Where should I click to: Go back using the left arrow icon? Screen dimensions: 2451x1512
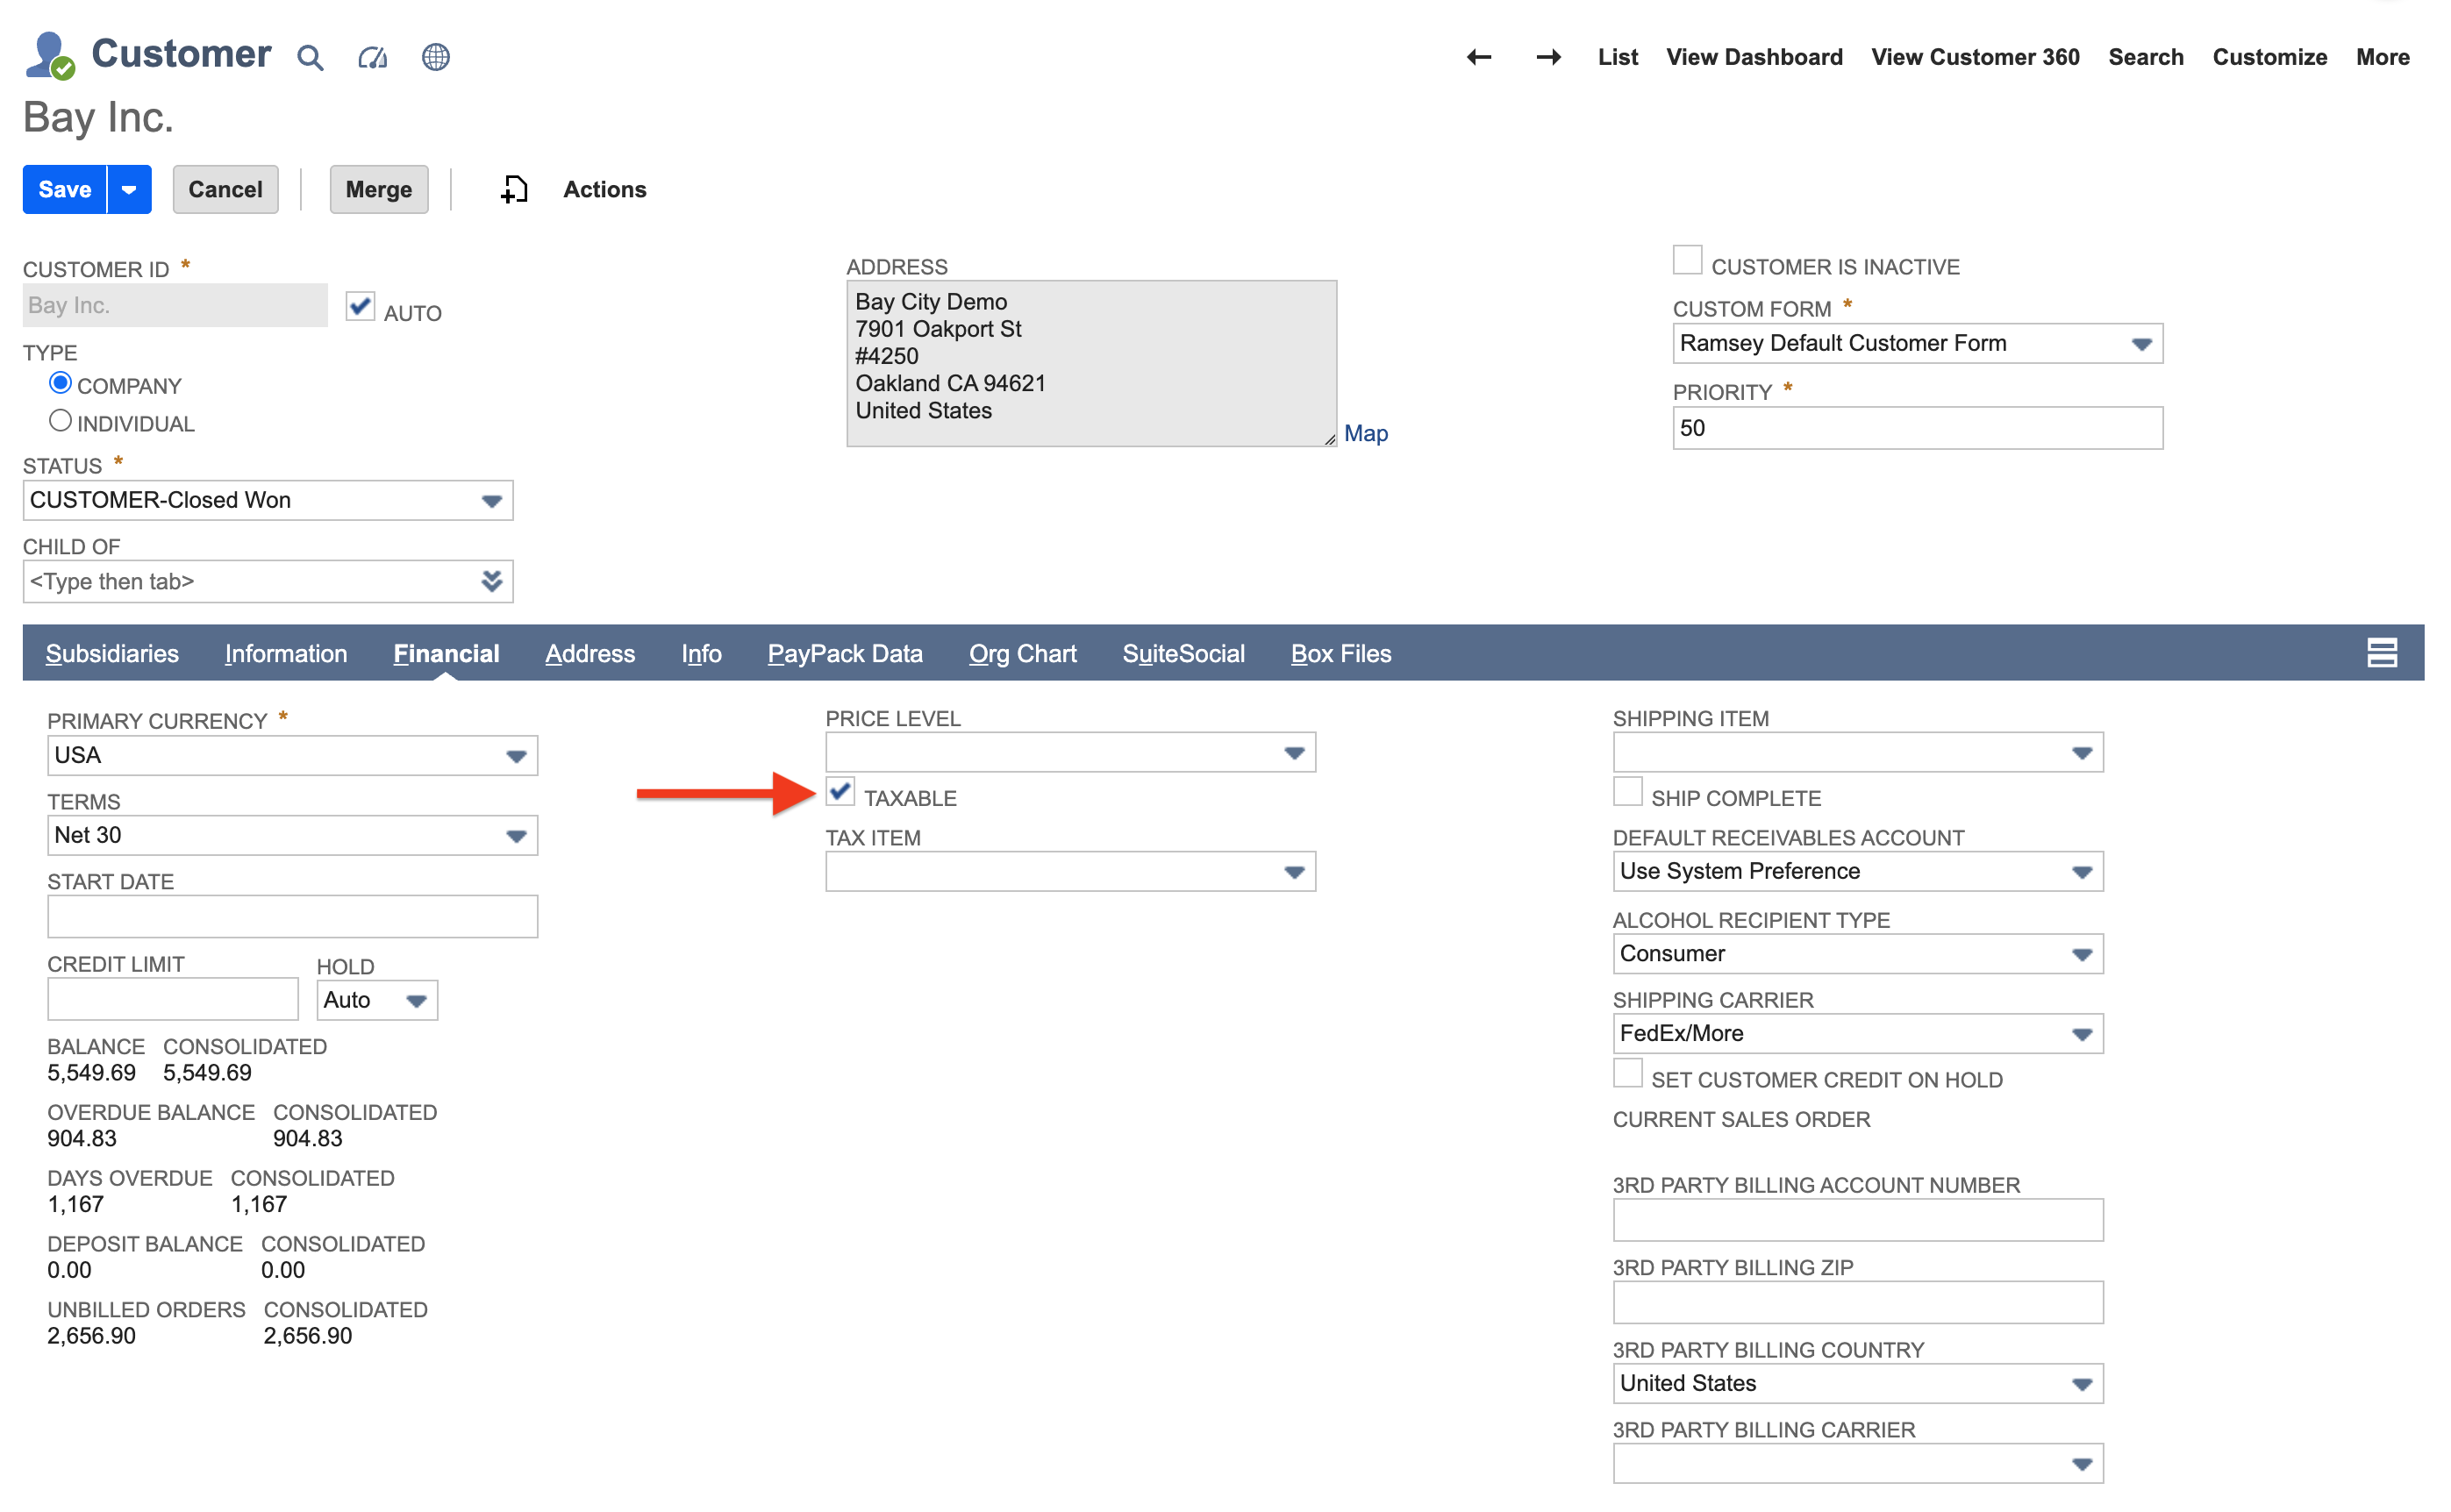[x=1478, y=57]
